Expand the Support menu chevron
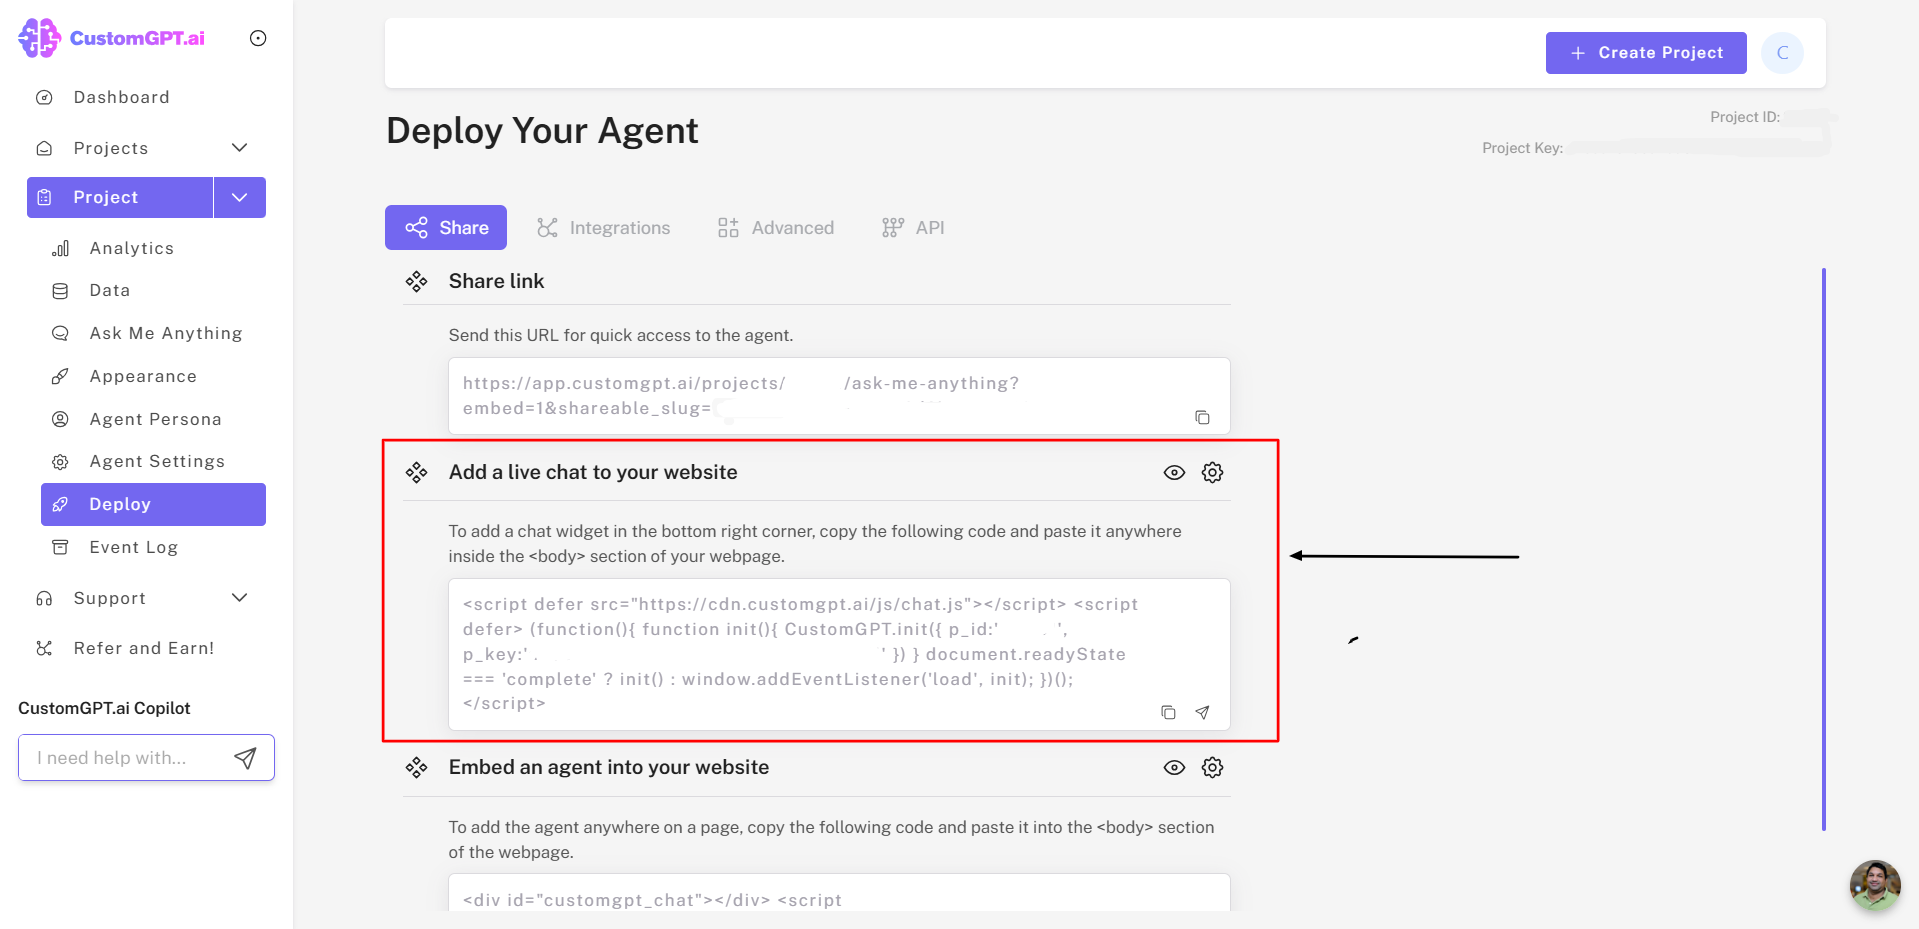This screenshot has width=1919, height=929. (x=239, y=598)
